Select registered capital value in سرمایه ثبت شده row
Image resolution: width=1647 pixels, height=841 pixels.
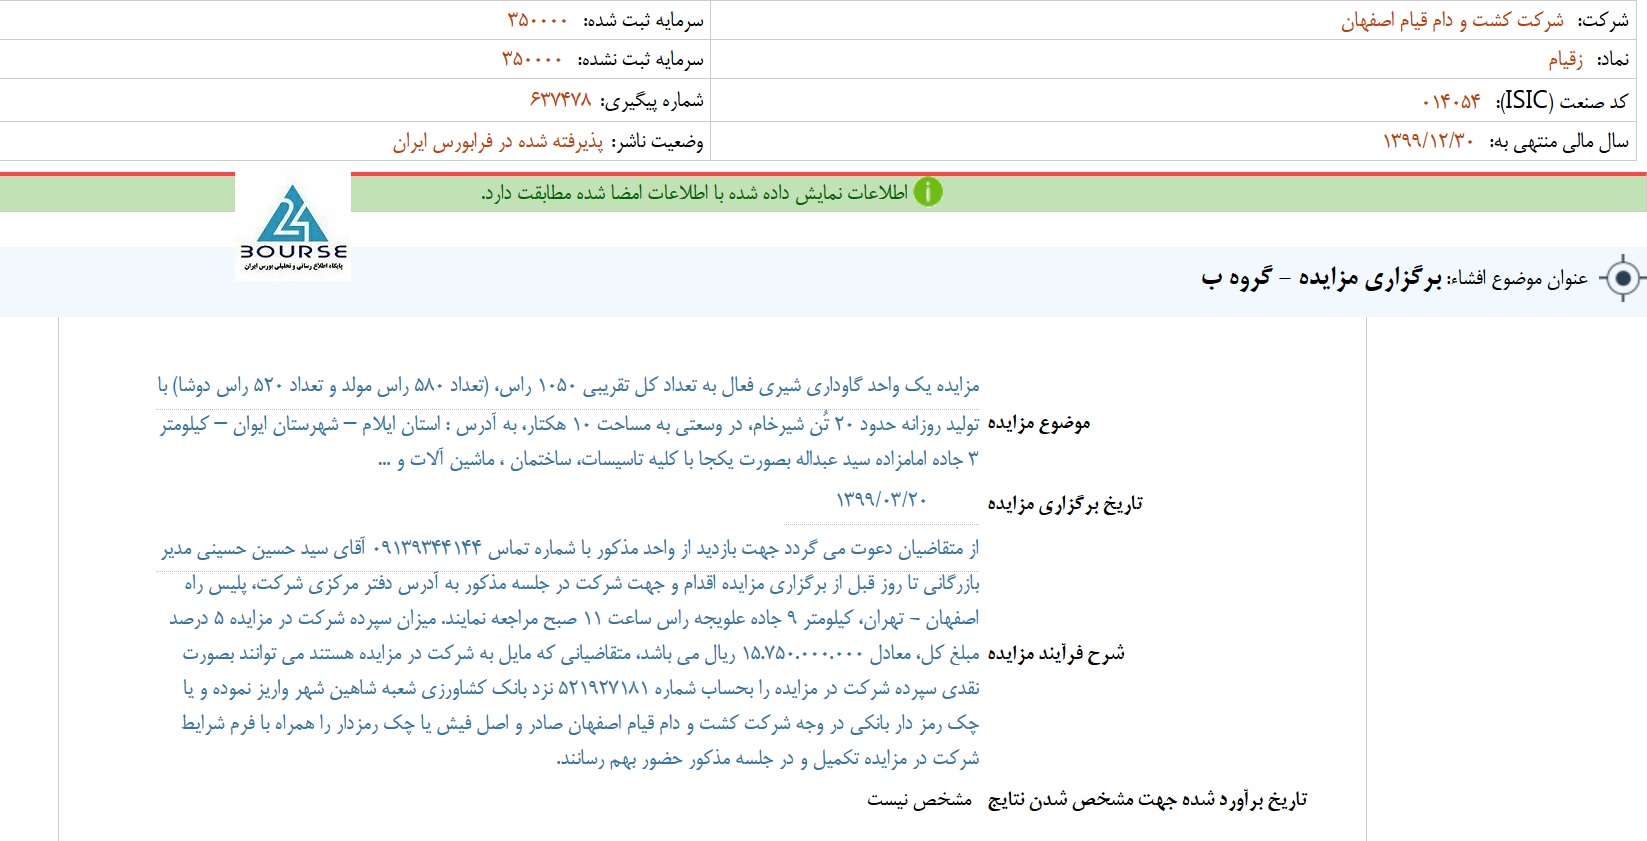[538, 20]
